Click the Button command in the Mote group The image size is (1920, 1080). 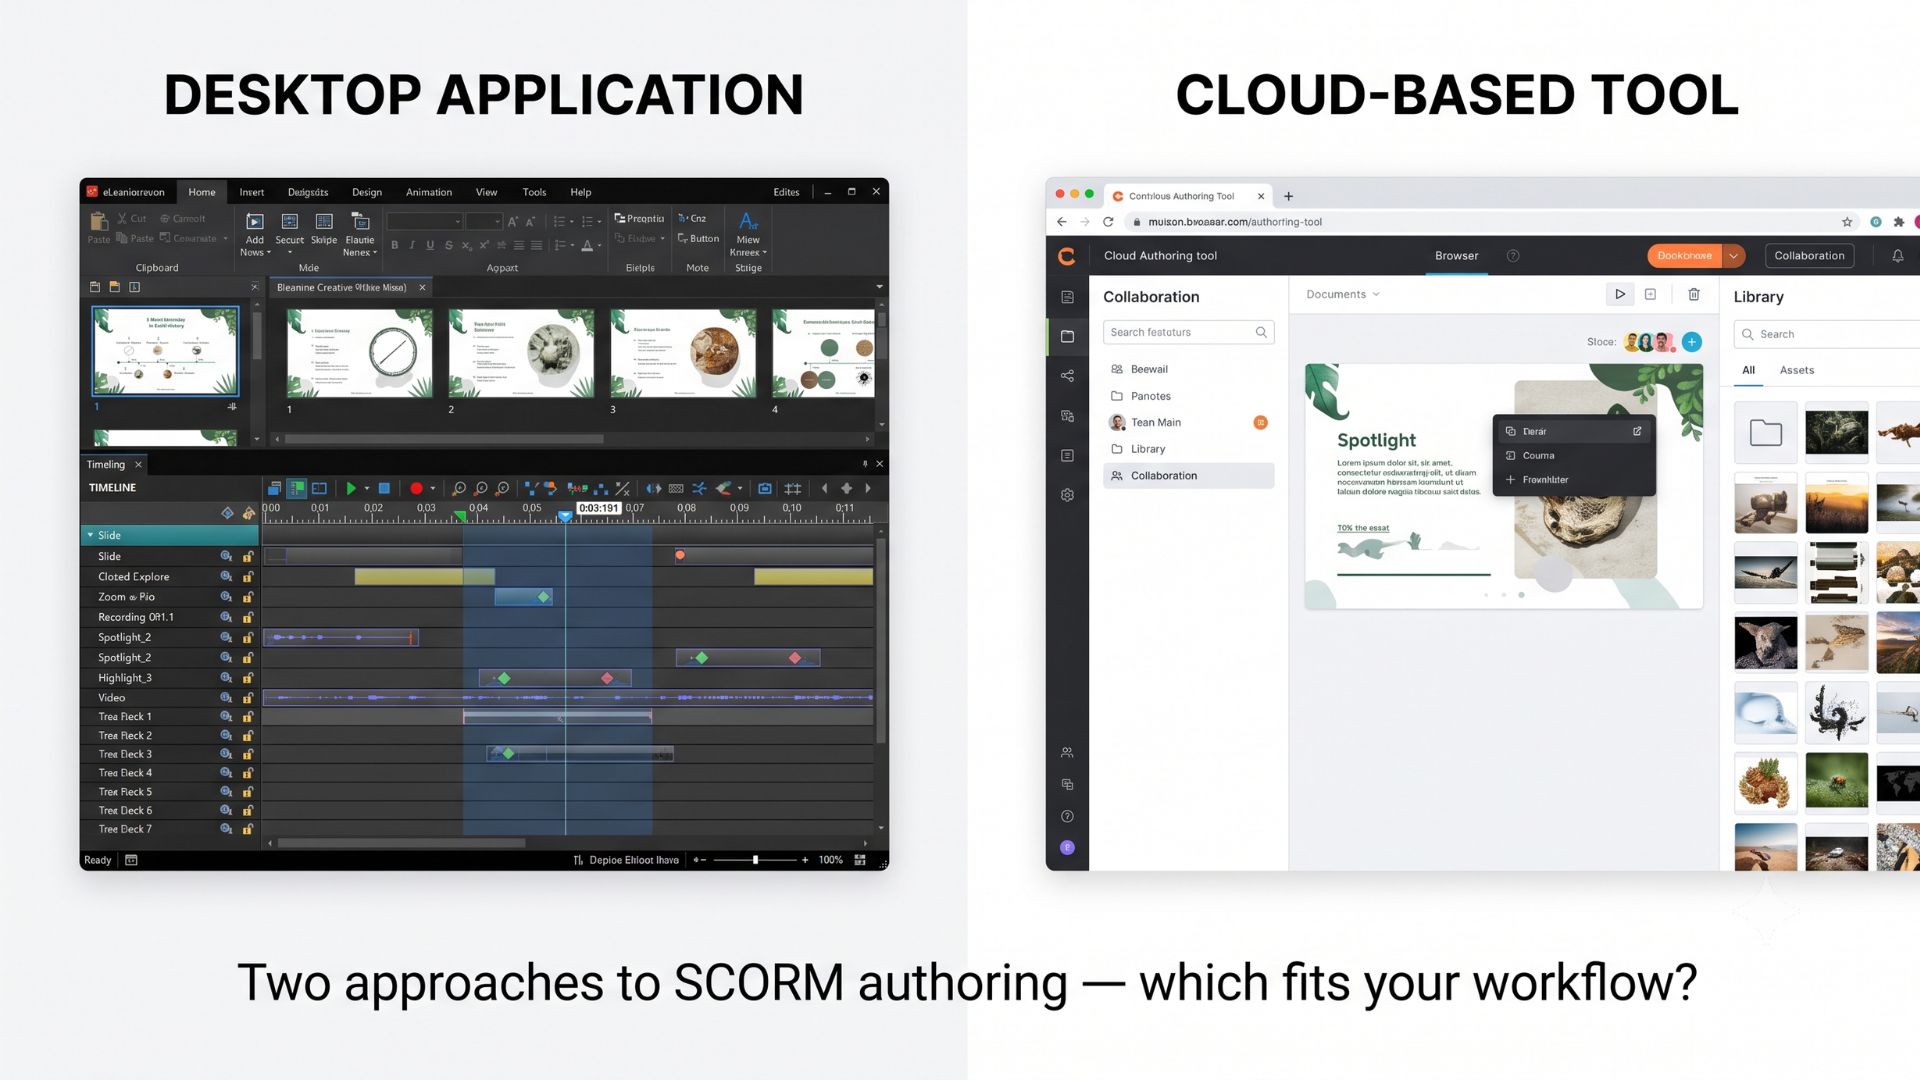click(x=698, y=238)
